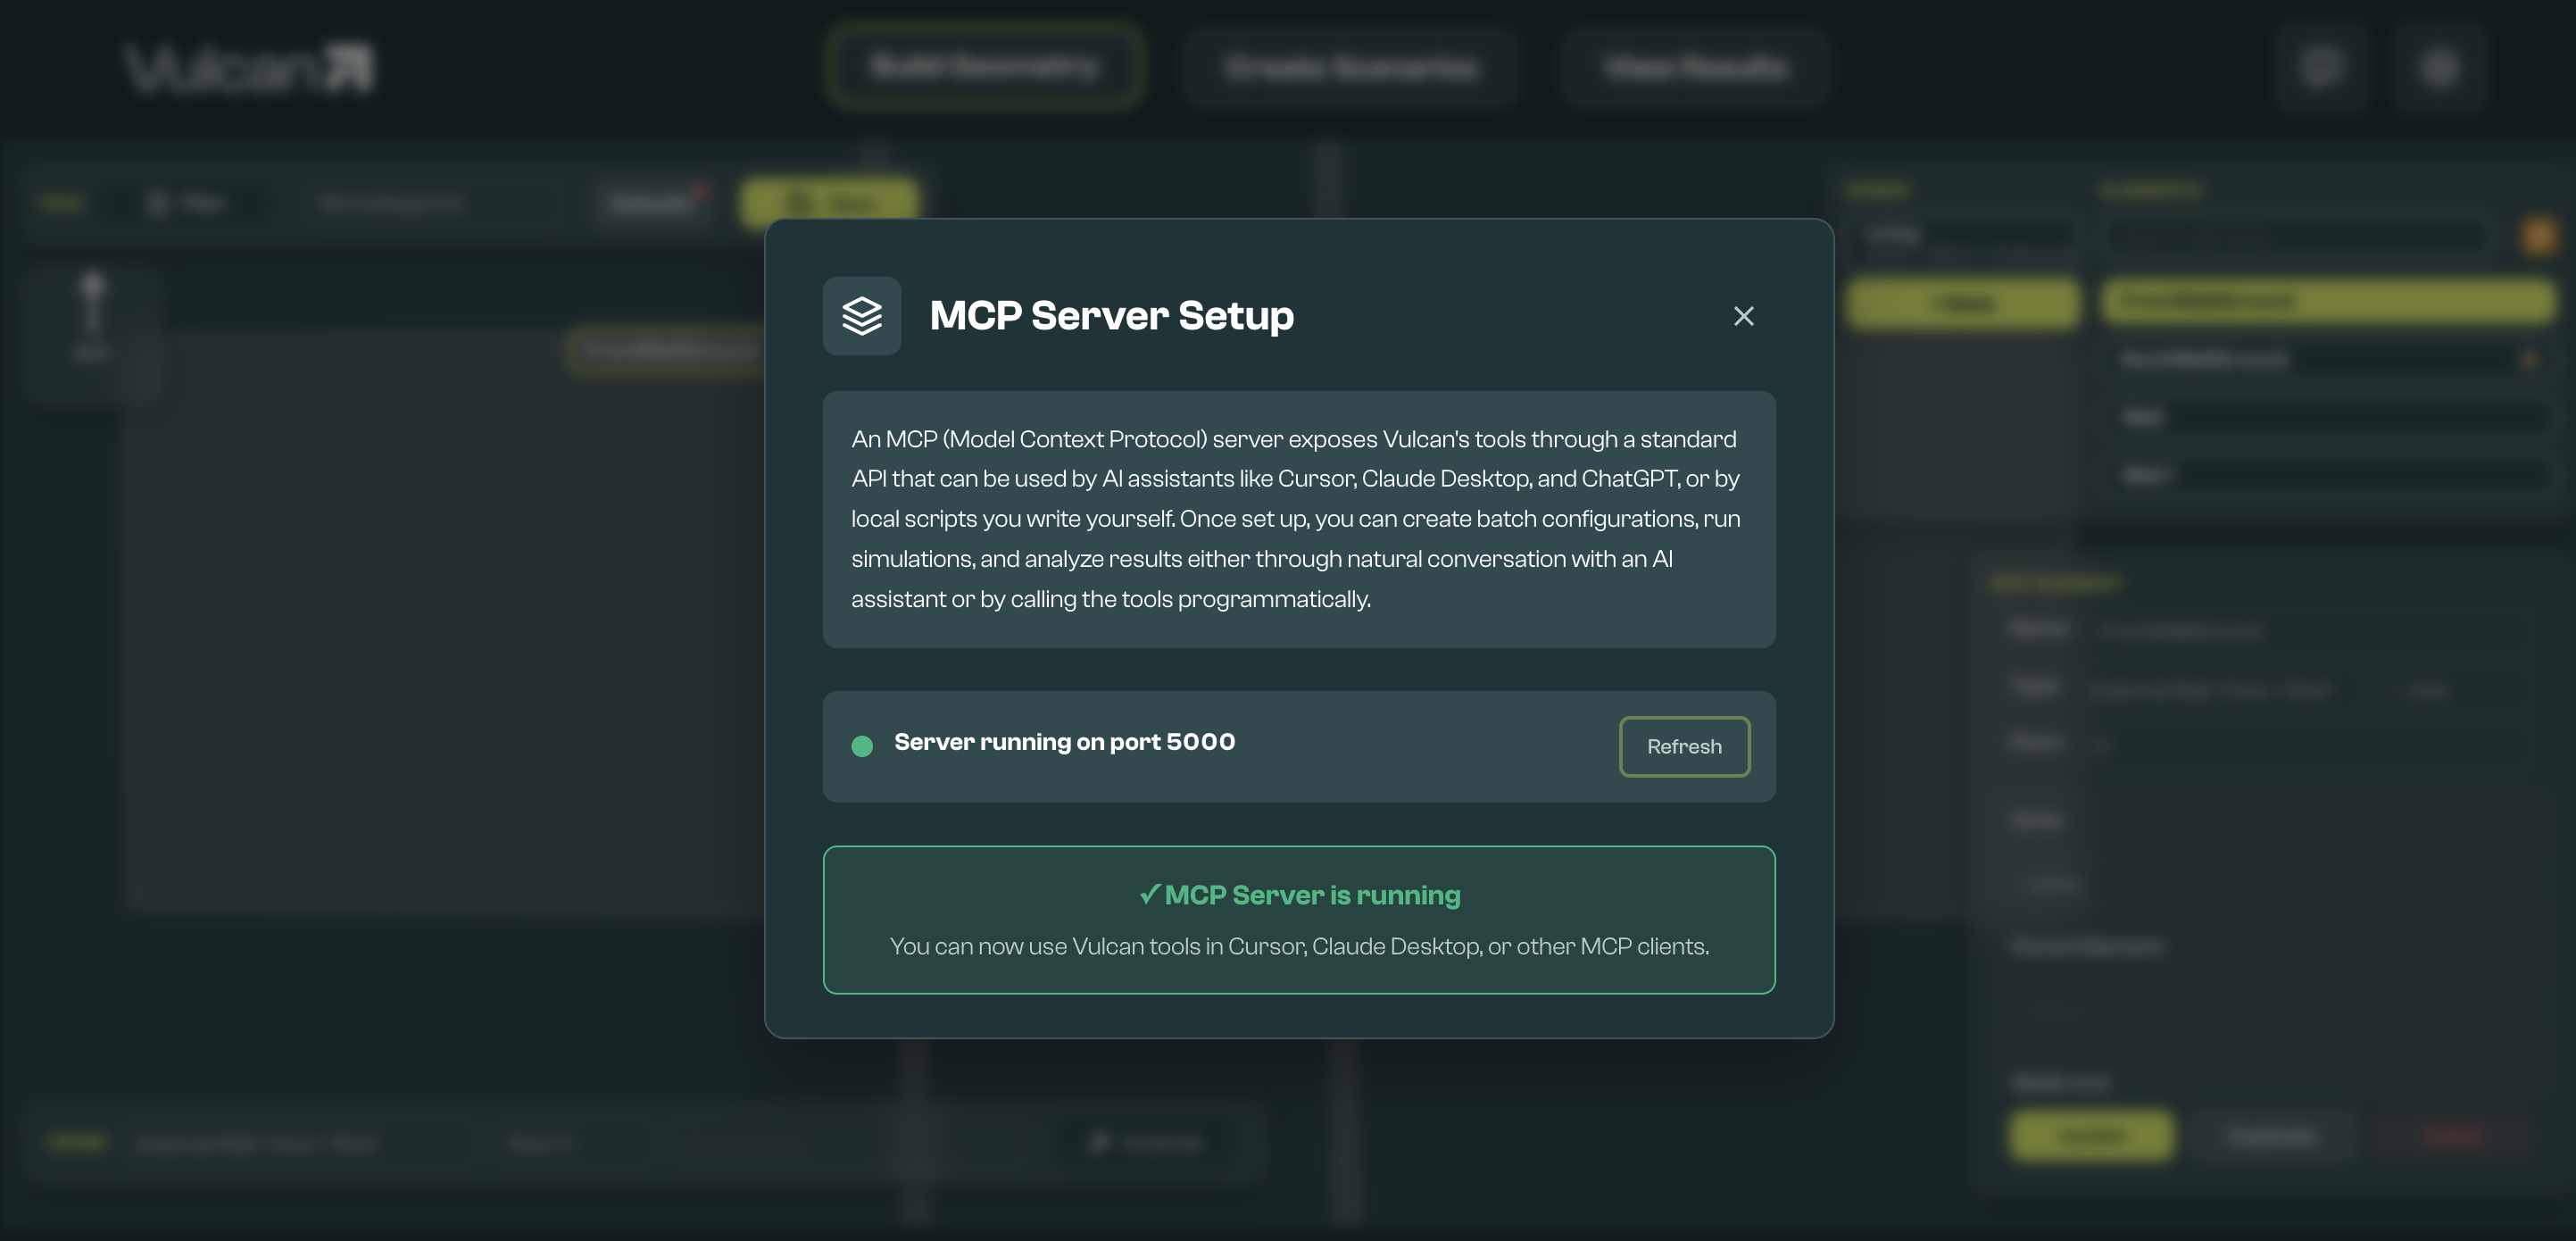Click the yellow toolbar button with search icon
2576x1241 pixels.
point(827,202)
